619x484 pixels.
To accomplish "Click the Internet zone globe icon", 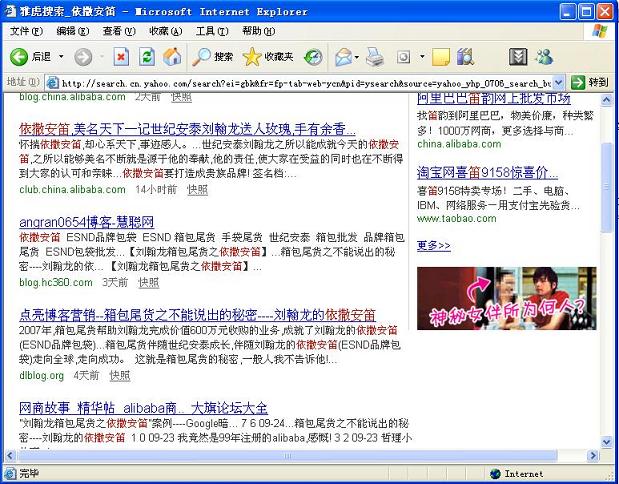I will 495,474.
